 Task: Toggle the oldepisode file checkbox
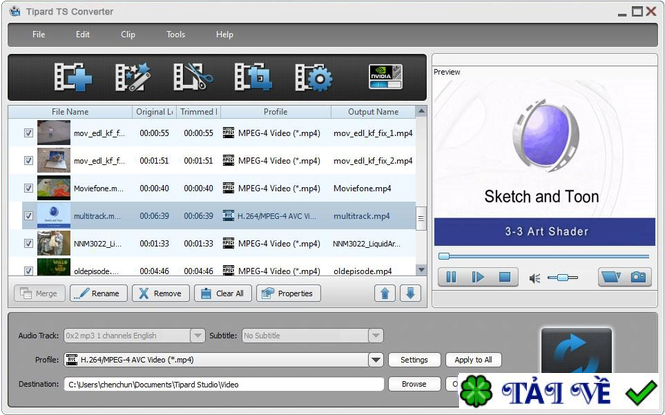point(28,270)
